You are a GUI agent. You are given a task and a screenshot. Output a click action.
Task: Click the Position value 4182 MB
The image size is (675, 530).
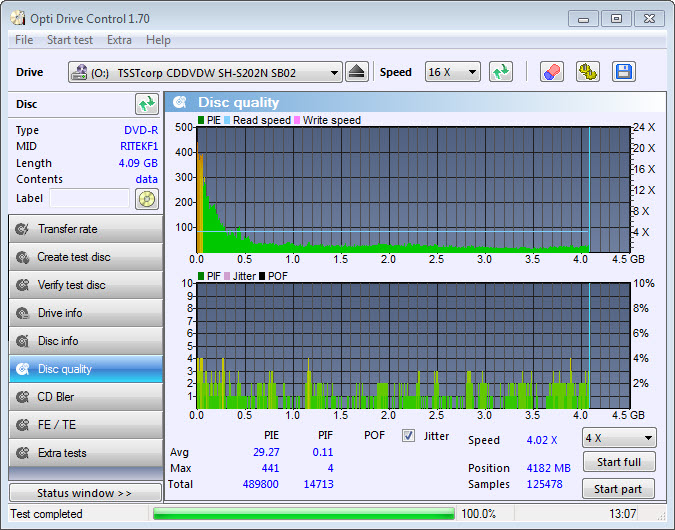(548, 468)
